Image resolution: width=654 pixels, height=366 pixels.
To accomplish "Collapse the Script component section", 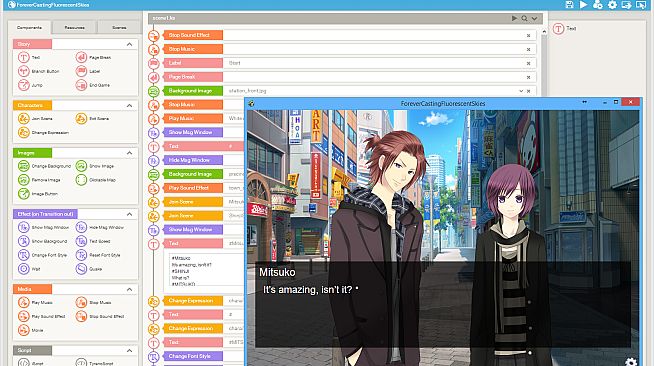I will tap(129, 351).
